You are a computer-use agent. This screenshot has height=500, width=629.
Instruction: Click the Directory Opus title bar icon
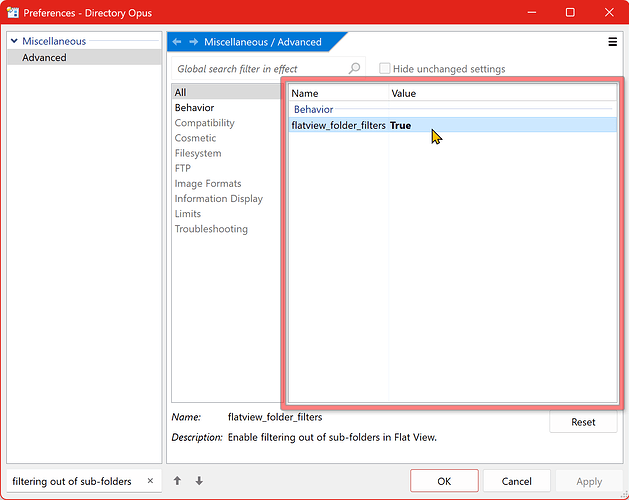tap(12, 12)
